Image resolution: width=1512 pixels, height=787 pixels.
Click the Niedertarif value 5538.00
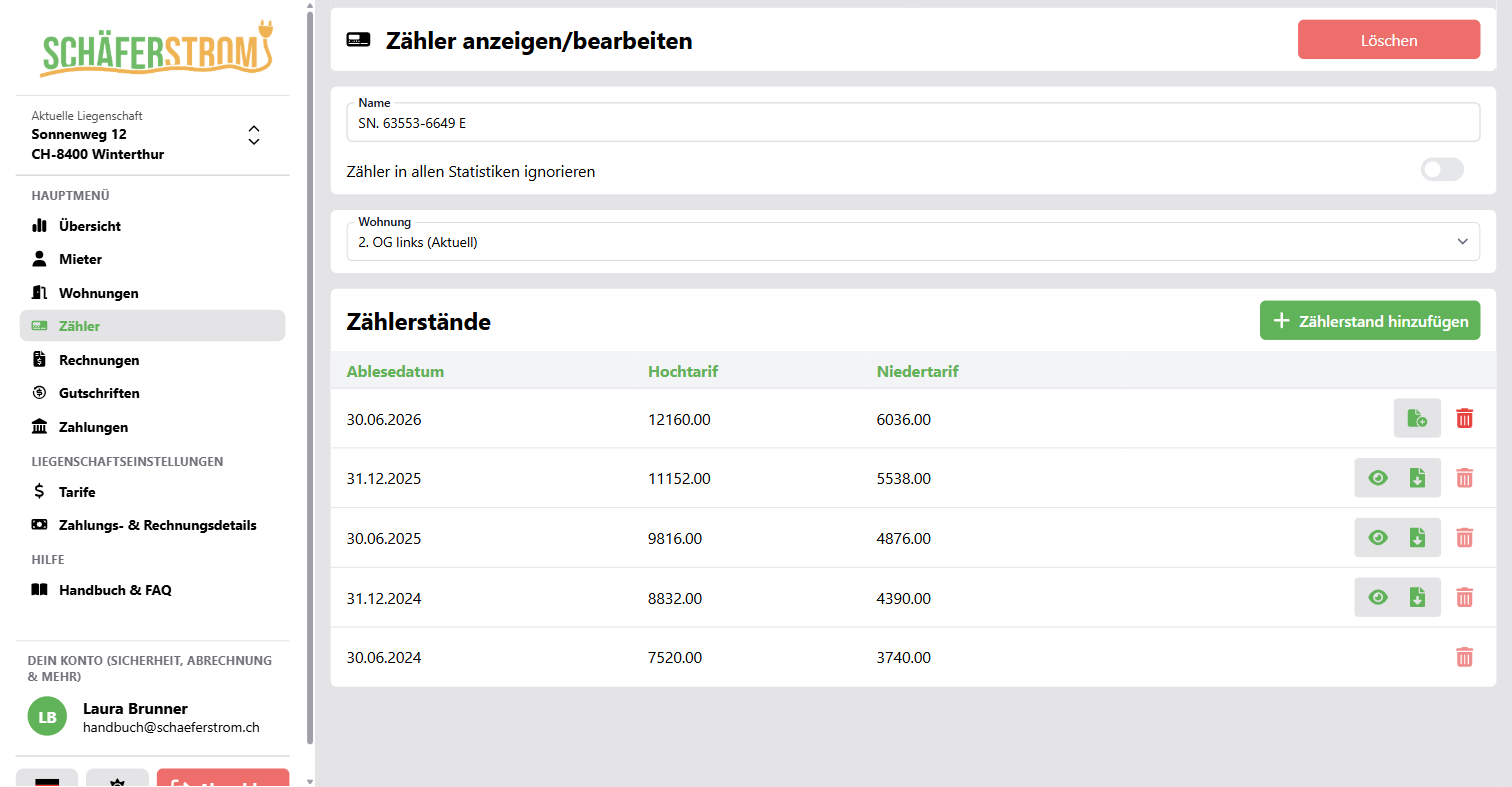coord(903,479)
